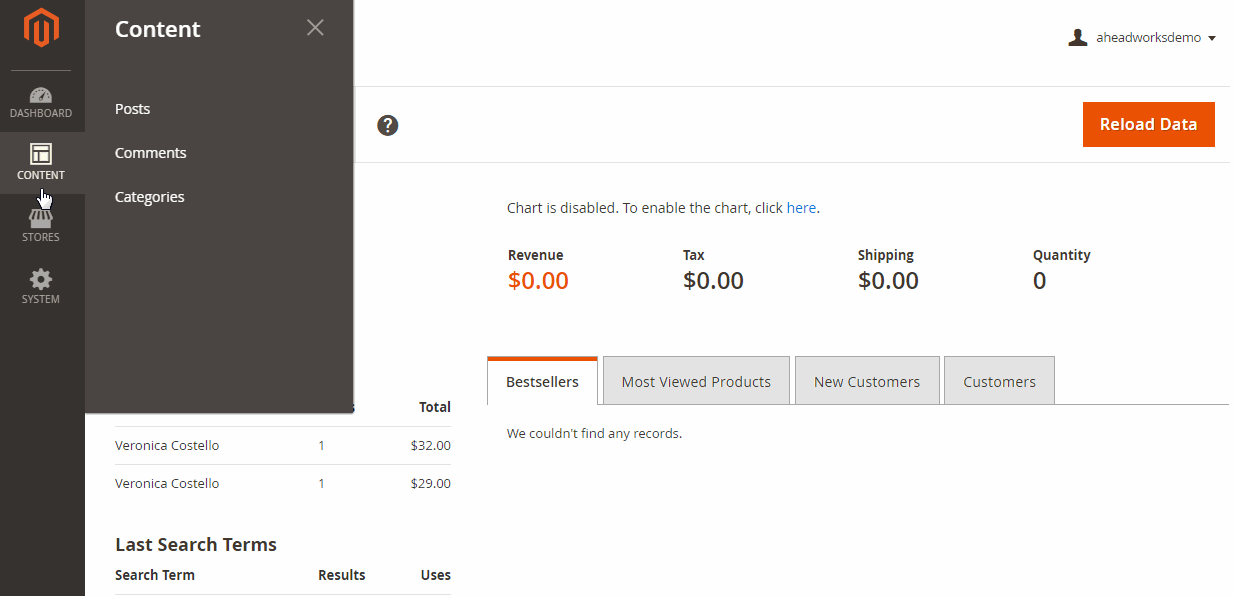Open the System gear icon
Image resolution: width=1234 pixels, height=596 pixels.
tap(41, 286)
